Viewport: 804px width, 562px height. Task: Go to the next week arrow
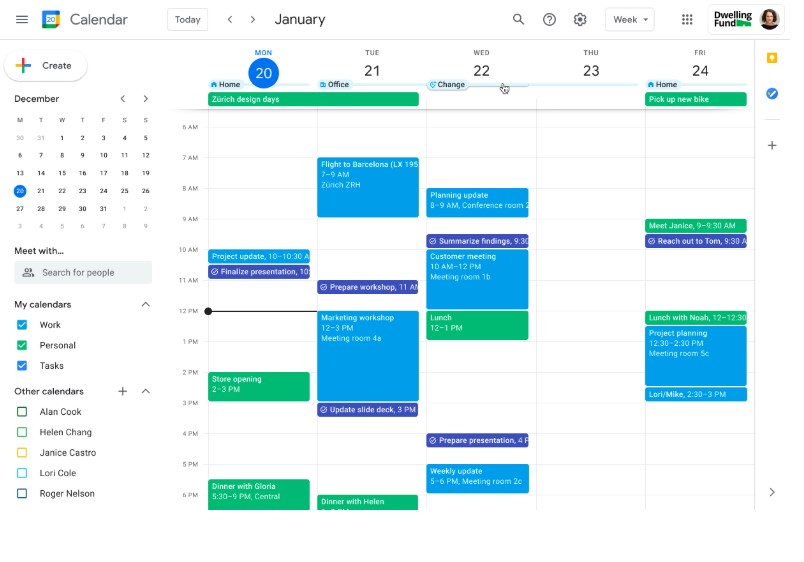[x=253, y=19]
